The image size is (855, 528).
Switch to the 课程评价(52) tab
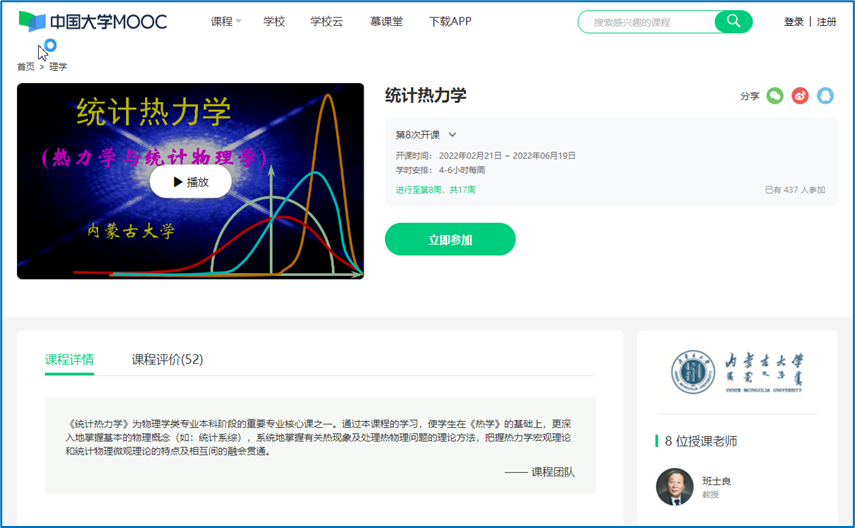click(167, 359)
